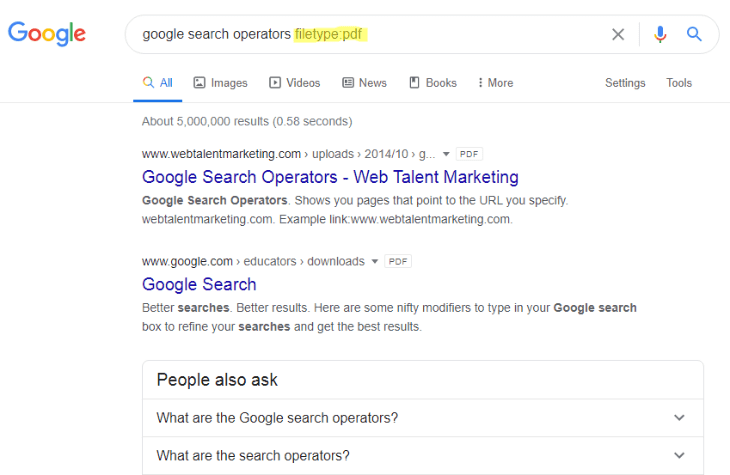Open dropdown arrow beside webtalentmarketing.com URL

click(446, 154)
